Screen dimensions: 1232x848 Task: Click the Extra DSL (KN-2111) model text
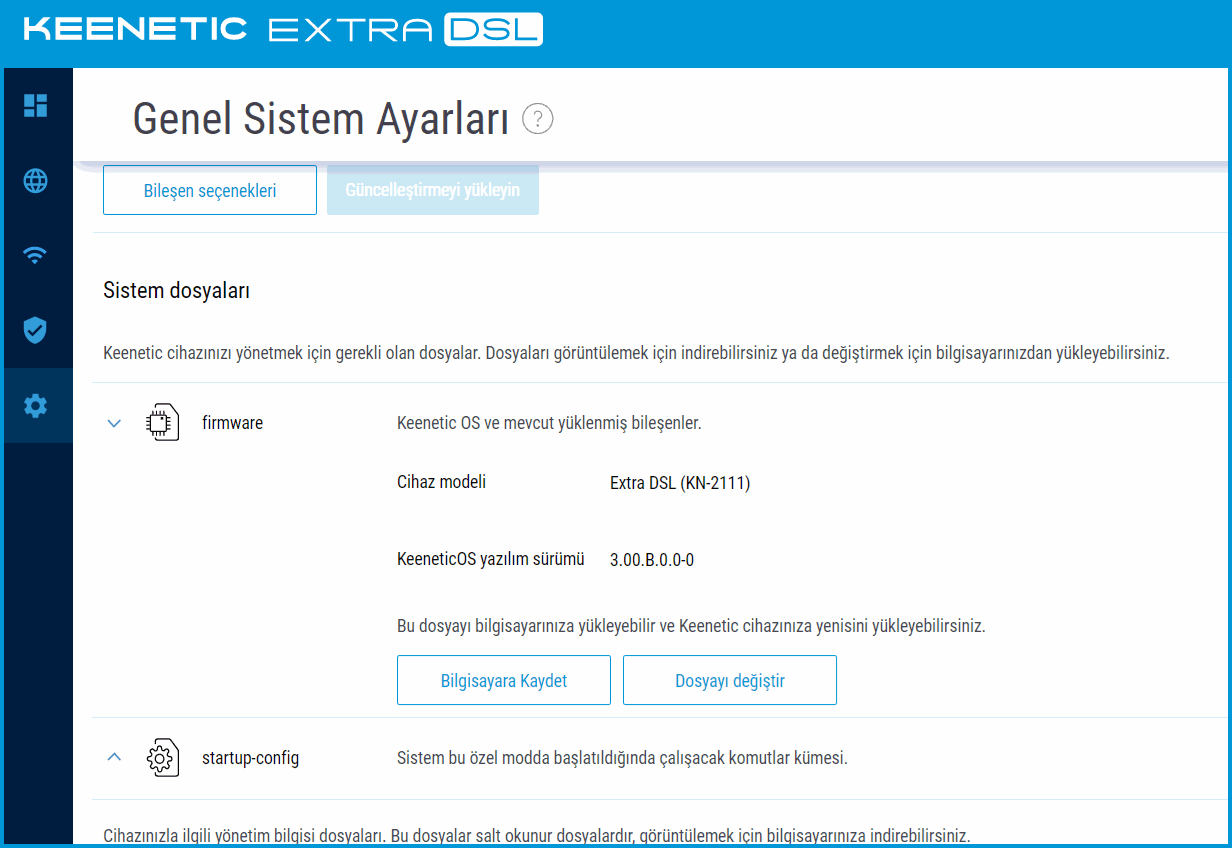tap(679, 483)
